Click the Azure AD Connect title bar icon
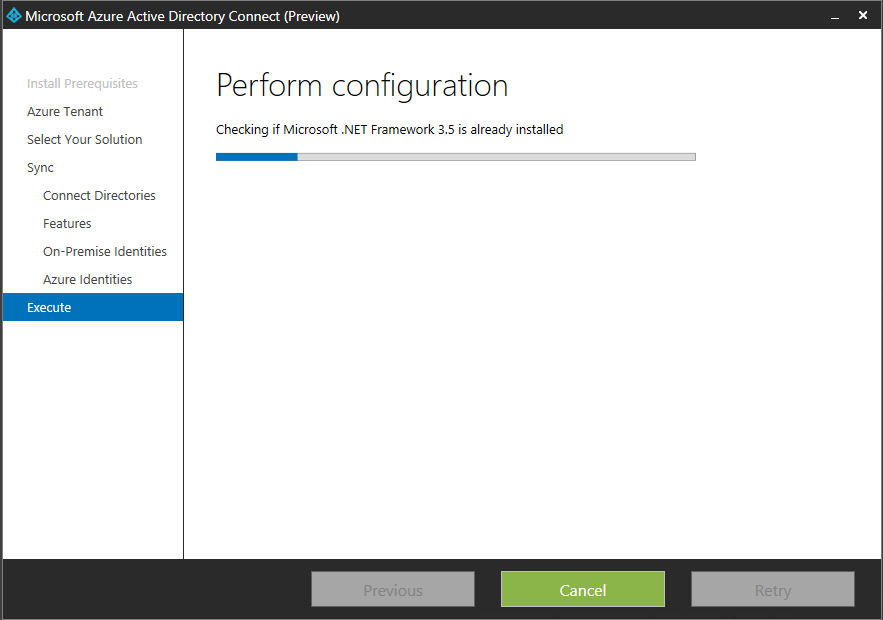This screenshot has height=620, width=883. point(14,16)
